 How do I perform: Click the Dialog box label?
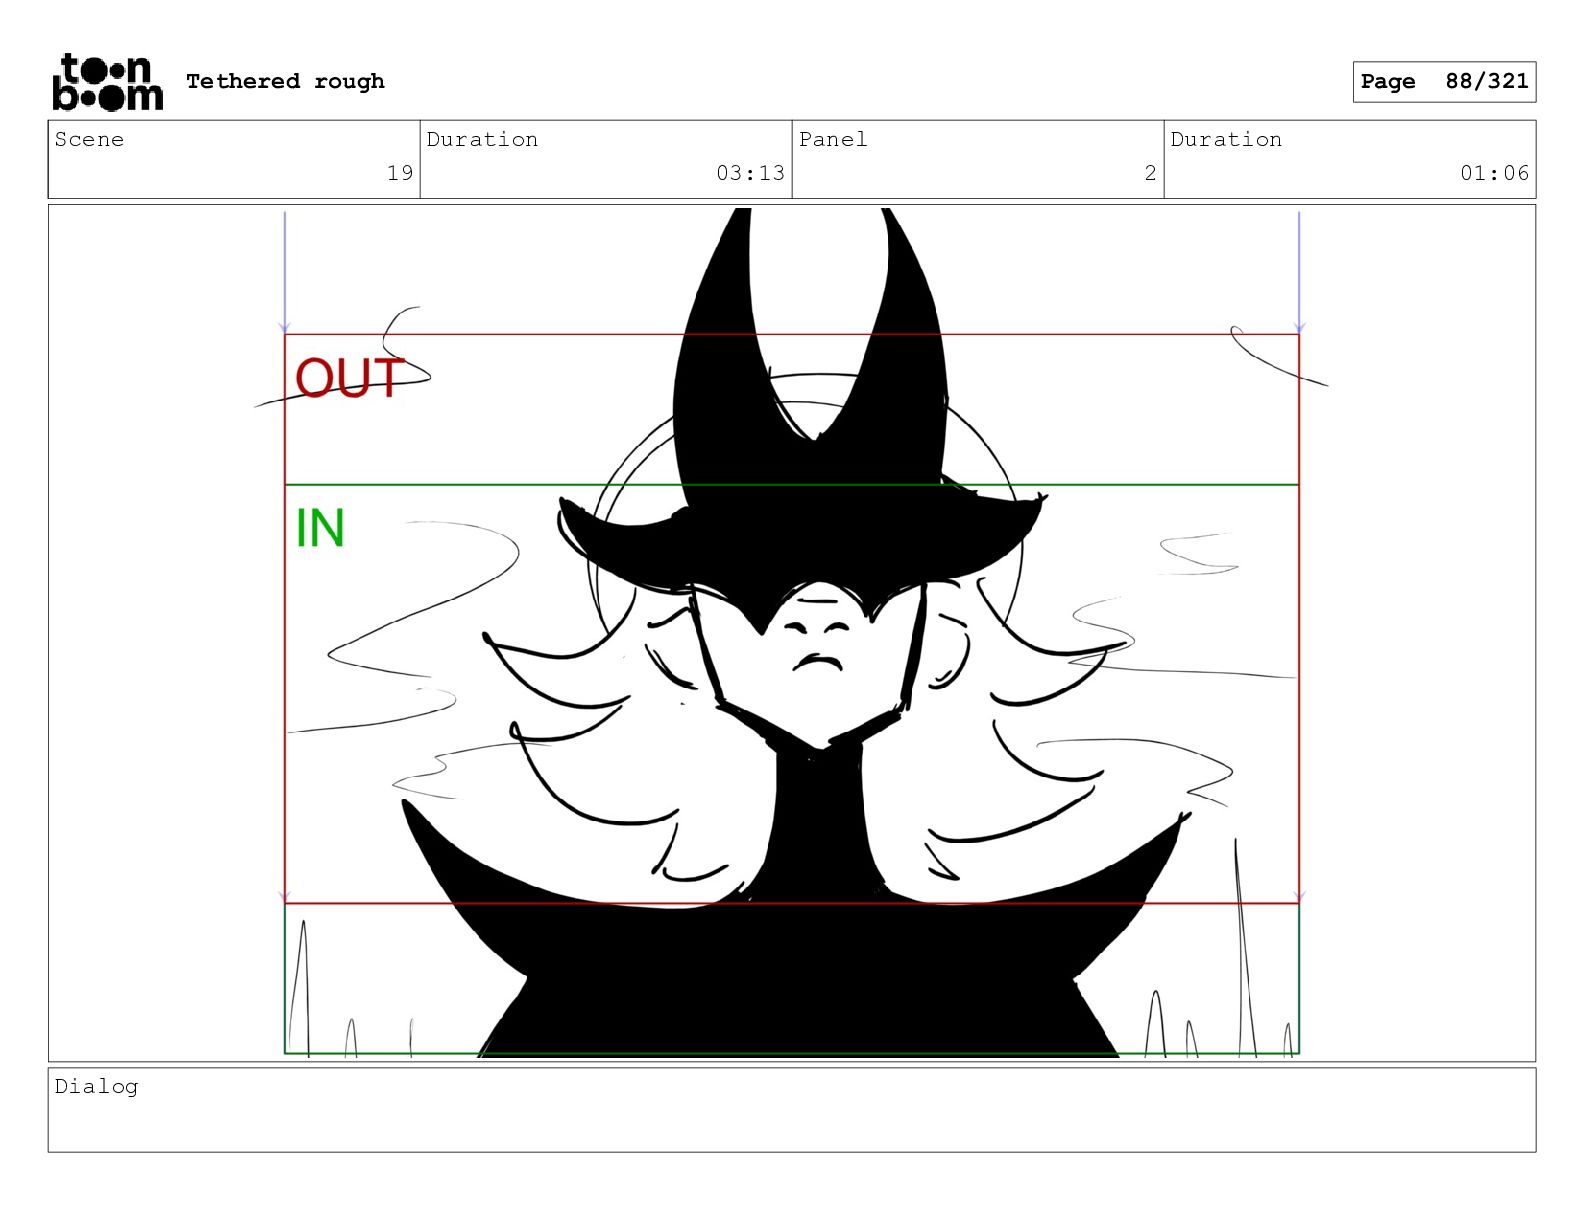pyautogui.click(x=96, y=1086)
